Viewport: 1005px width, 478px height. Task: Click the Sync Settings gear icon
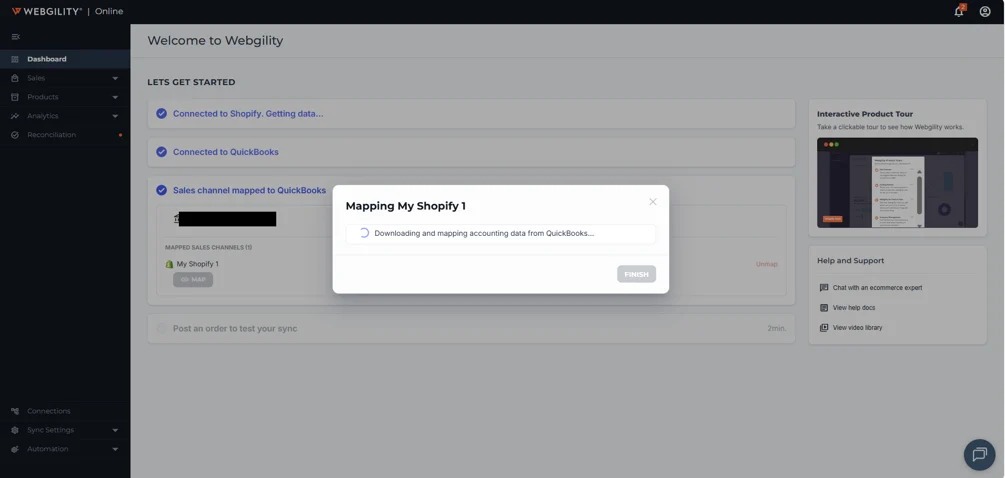[x=15, y=430]
